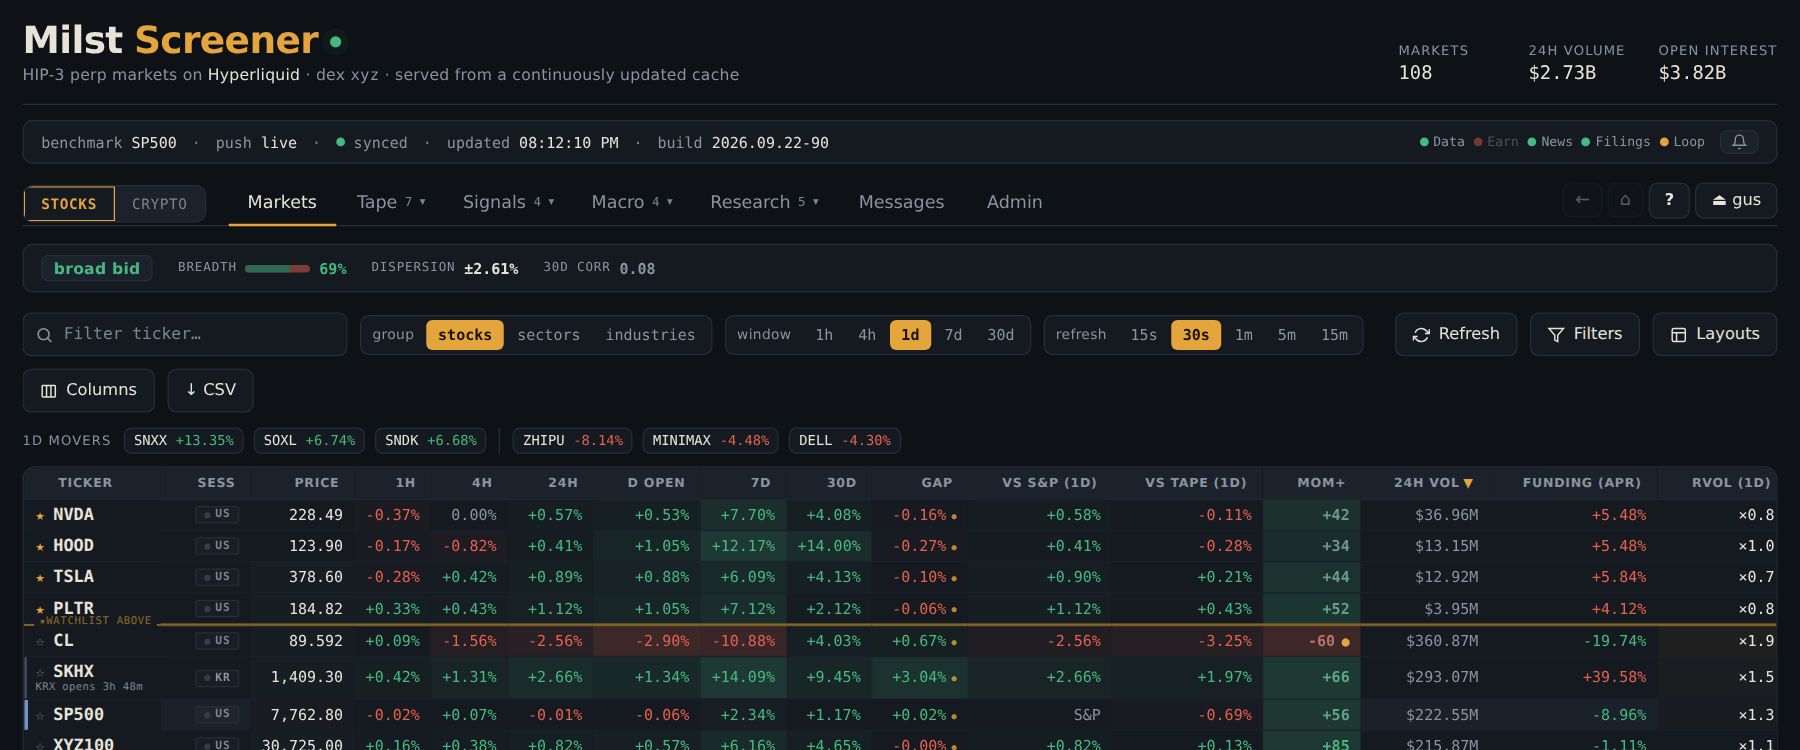
Task: Star the SKHX row
Action: 40,672
